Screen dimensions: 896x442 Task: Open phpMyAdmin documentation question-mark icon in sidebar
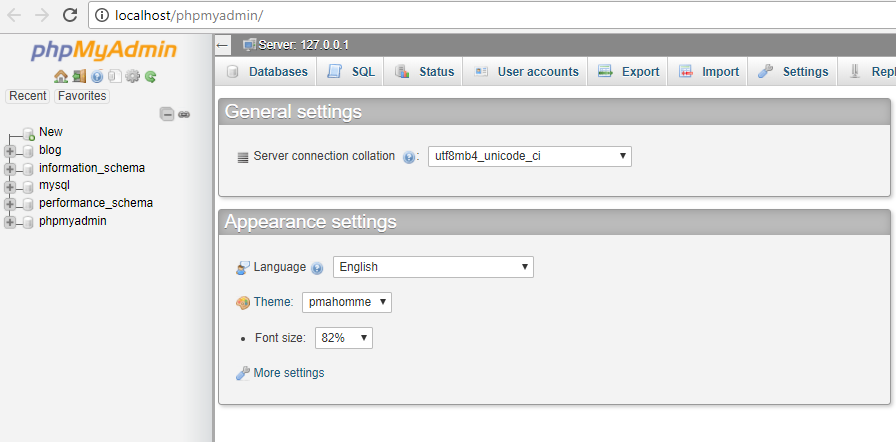coord(97,76)
